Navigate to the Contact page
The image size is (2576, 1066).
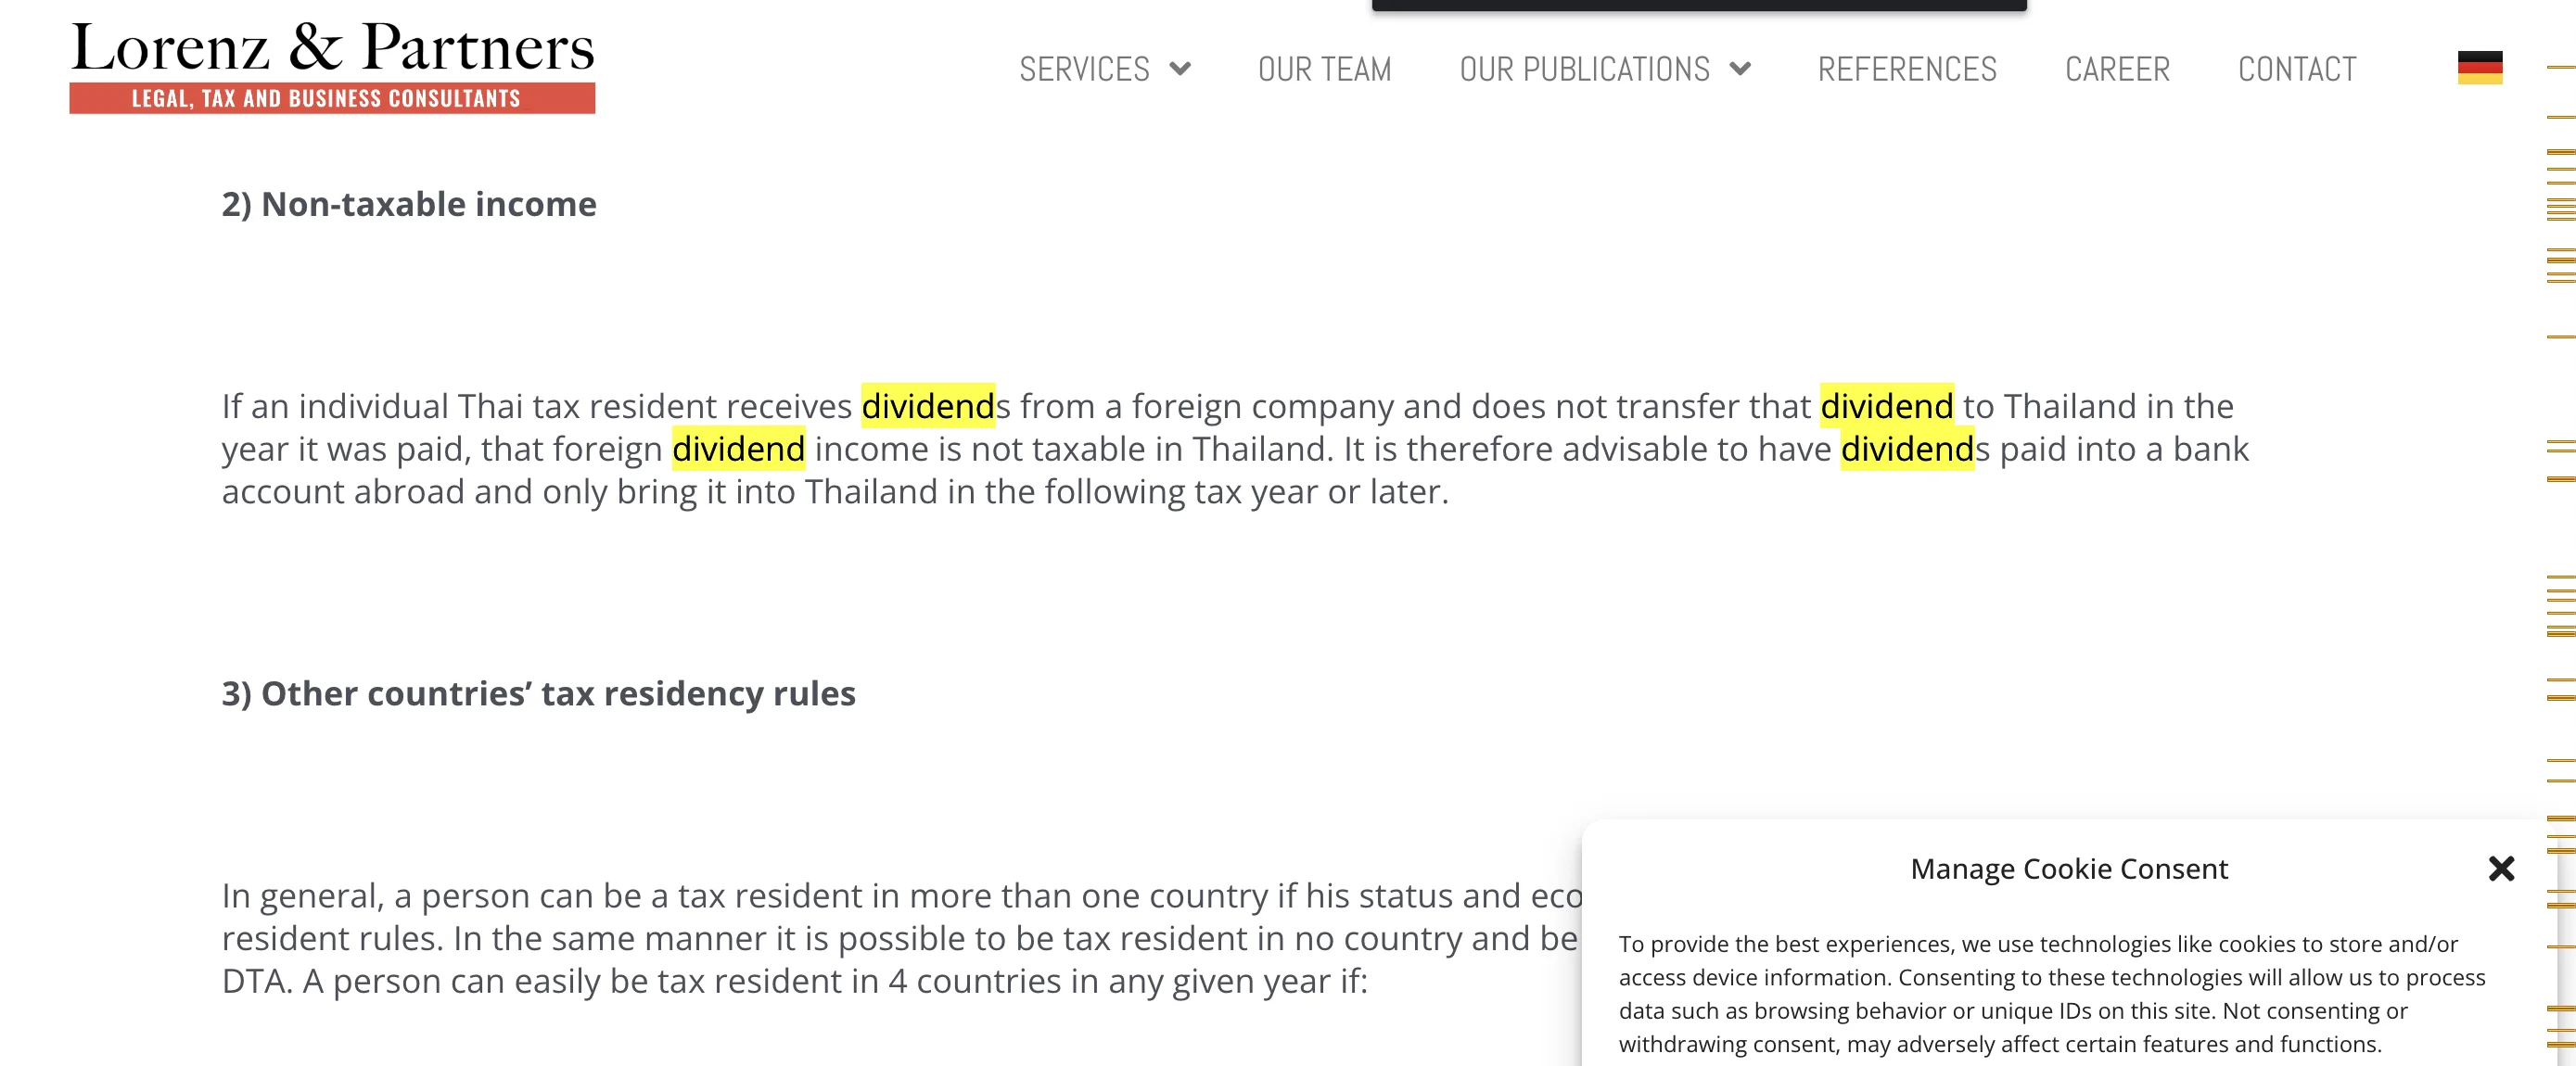(2297, 69)
